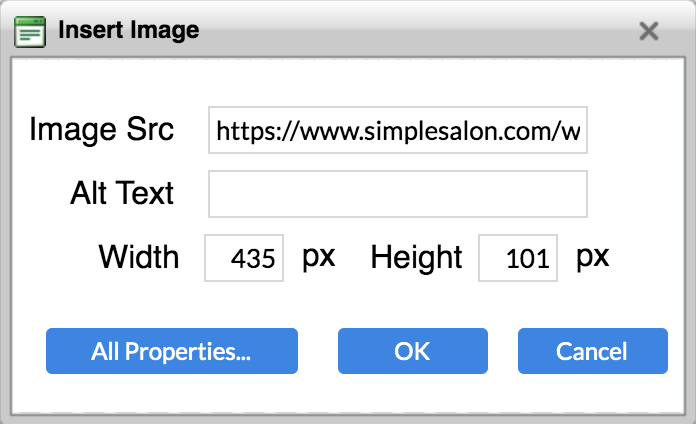This screenshot has height=424, width=696.
Task: Click the Height label
Action: click(x=416, y=258)
